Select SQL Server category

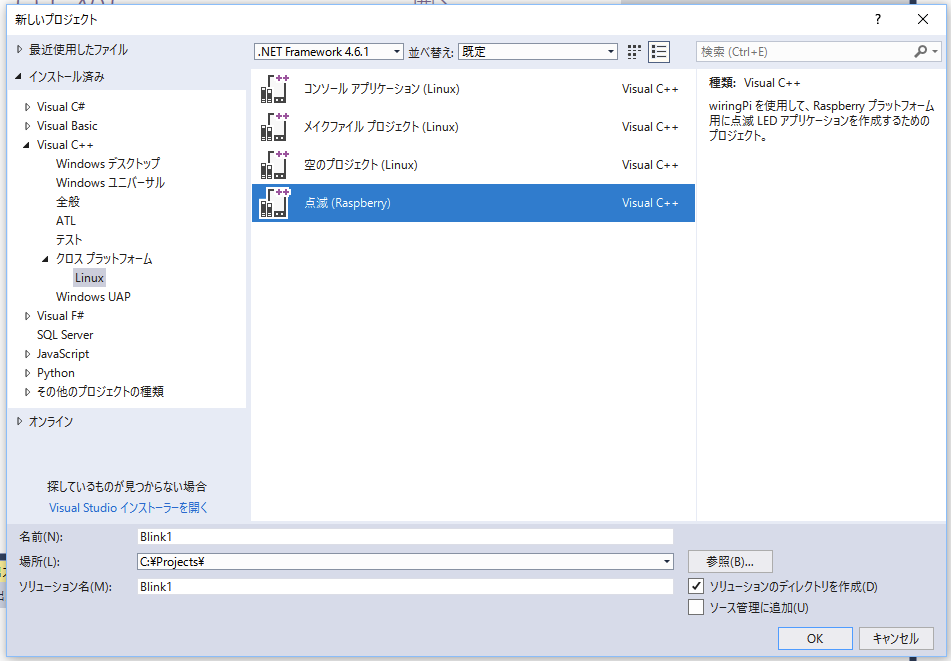[65, 335]
